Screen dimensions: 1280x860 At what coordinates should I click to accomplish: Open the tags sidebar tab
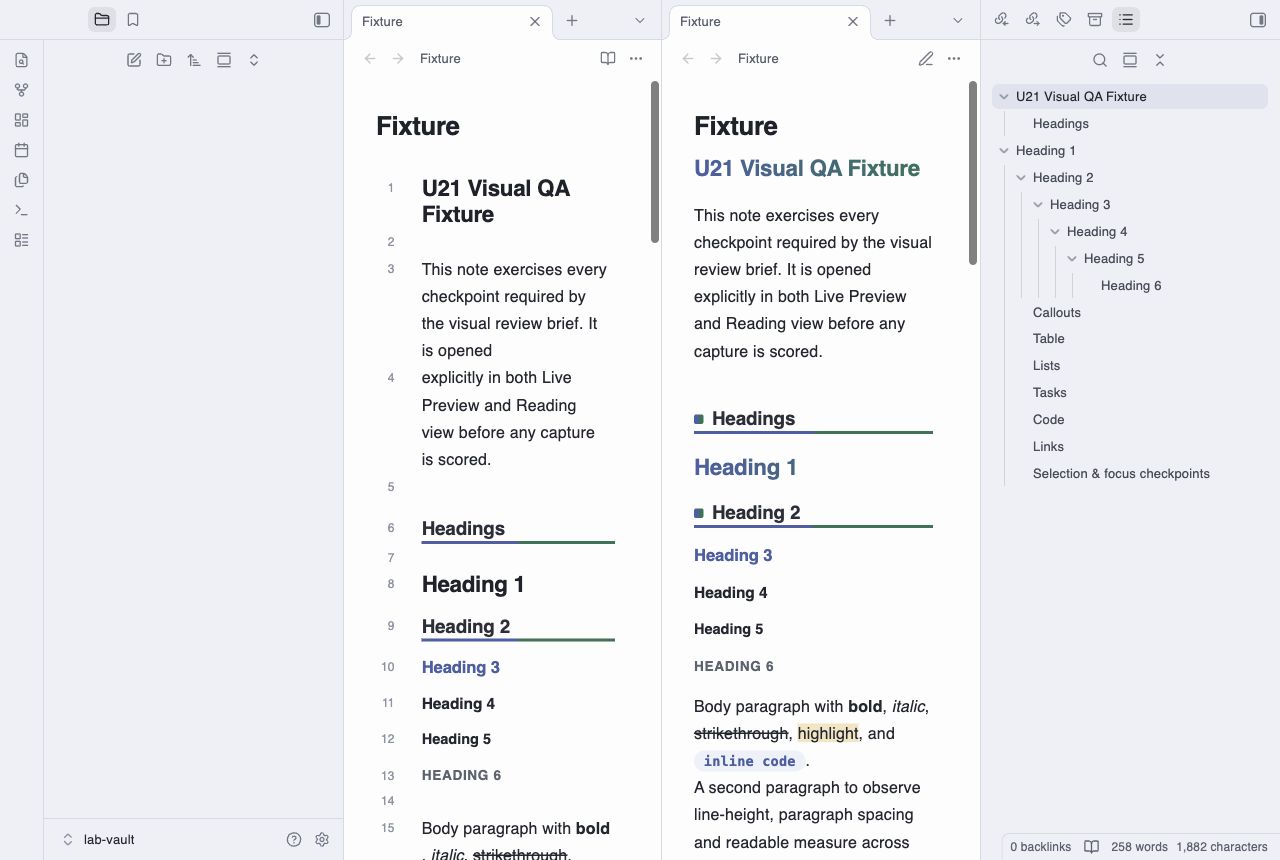click(x=1064, y=20)
